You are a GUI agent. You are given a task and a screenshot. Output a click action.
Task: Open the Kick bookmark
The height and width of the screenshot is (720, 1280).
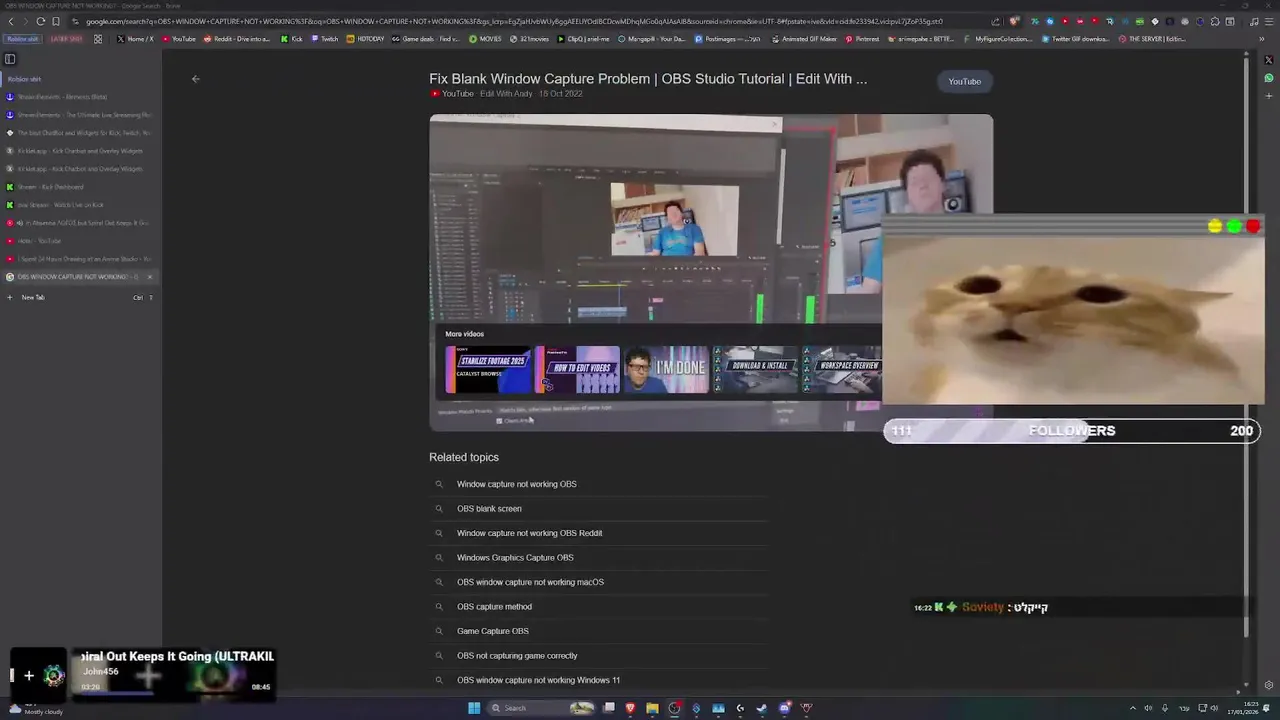tap(291, 39)
